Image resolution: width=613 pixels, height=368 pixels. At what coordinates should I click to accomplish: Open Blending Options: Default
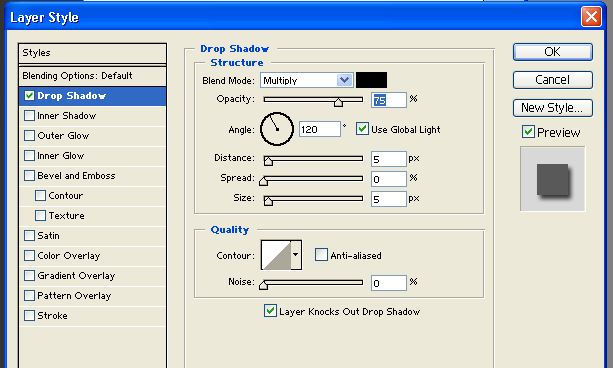[92, 76]
